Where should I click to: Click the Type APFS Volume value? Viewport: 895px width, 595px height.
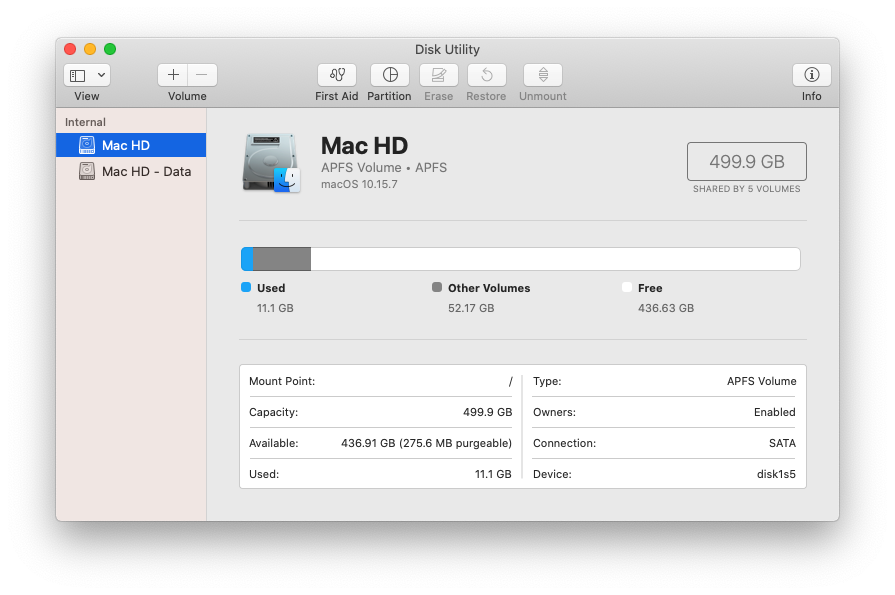(761, 381)
